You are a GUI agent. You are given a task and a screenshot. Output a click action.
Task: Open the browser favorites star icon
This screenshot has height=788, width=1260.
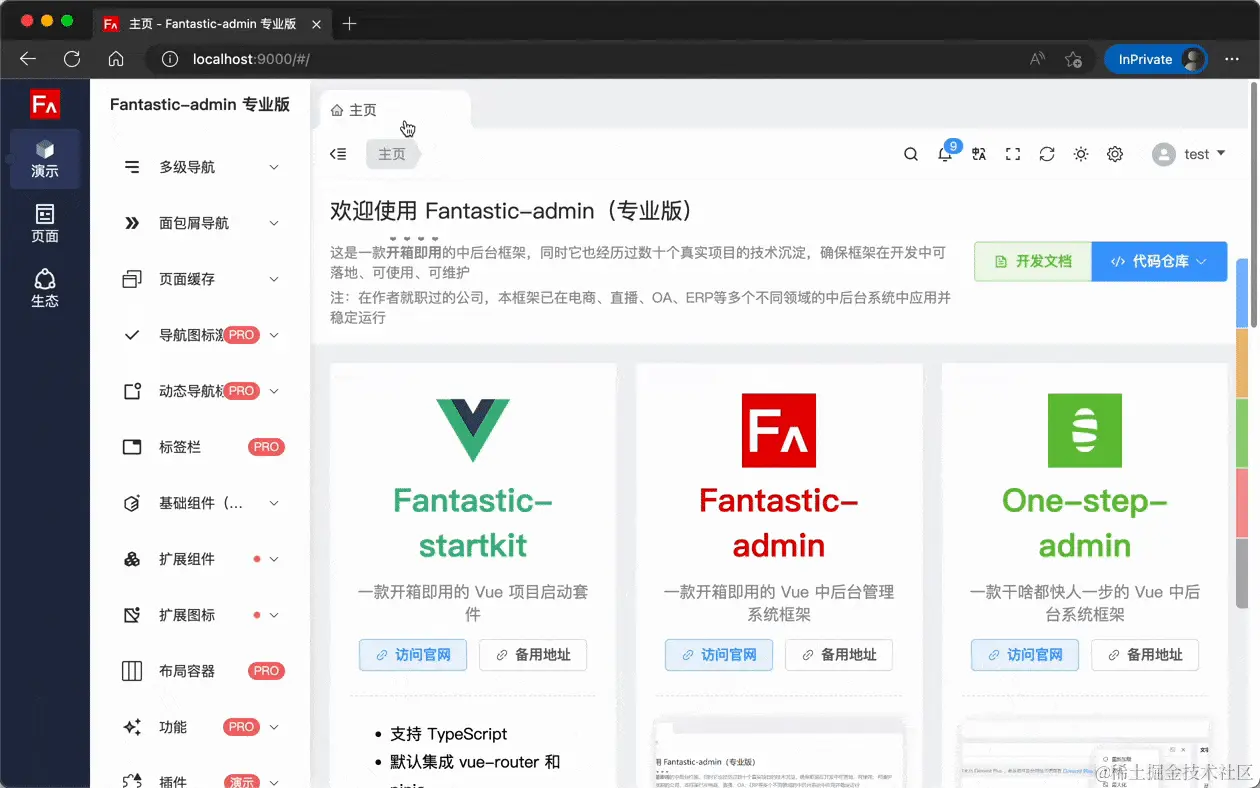point(1073,59)
